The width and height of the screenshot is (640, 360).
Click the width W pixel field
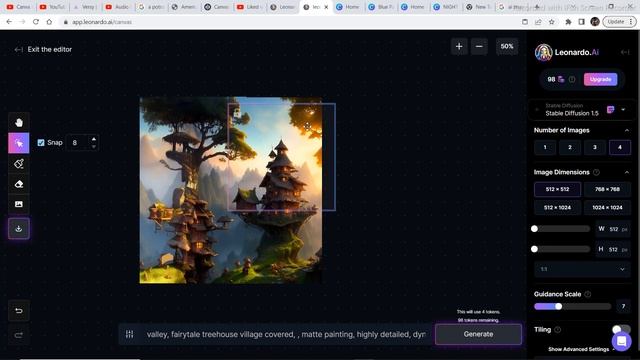[x=613, y=229]
